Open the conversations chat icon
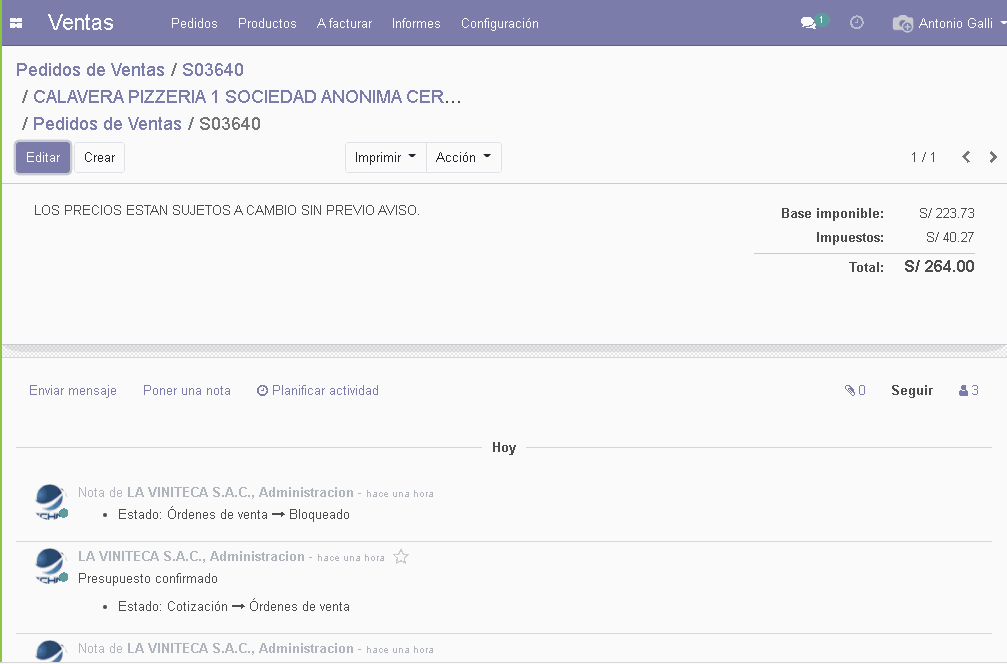Screen dimensions: 1007x664 809,23
